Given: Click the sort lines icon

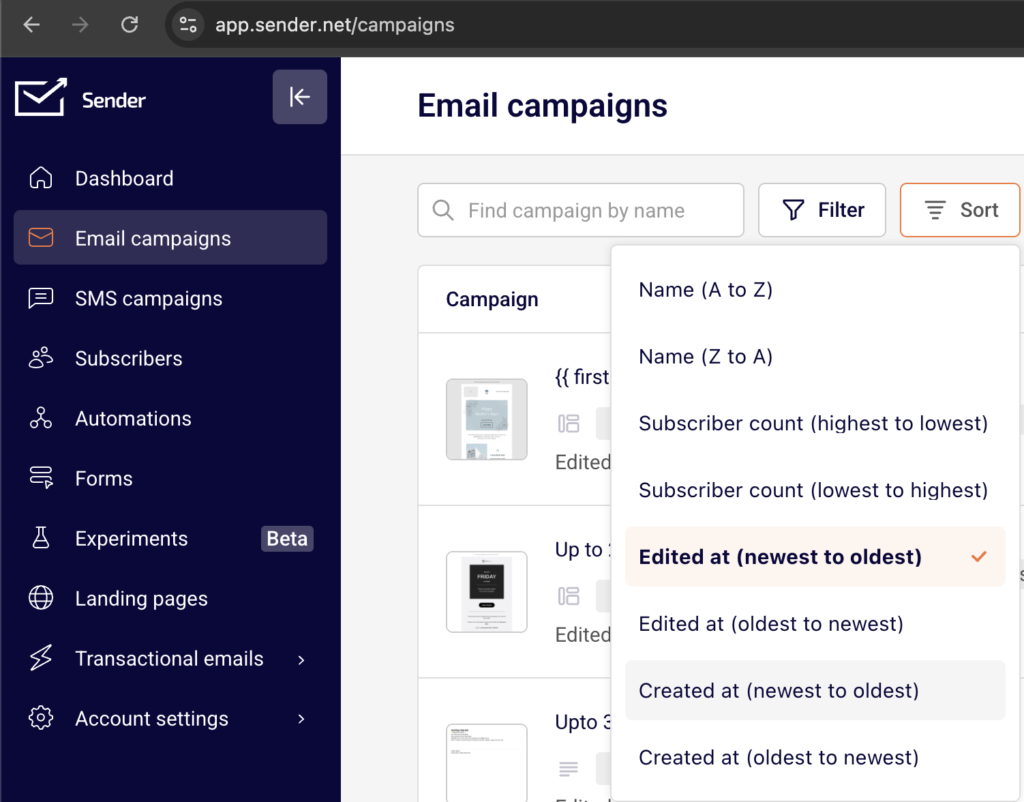Looking at the screenshot, I should pyautogui.click(x=935, y=210).
